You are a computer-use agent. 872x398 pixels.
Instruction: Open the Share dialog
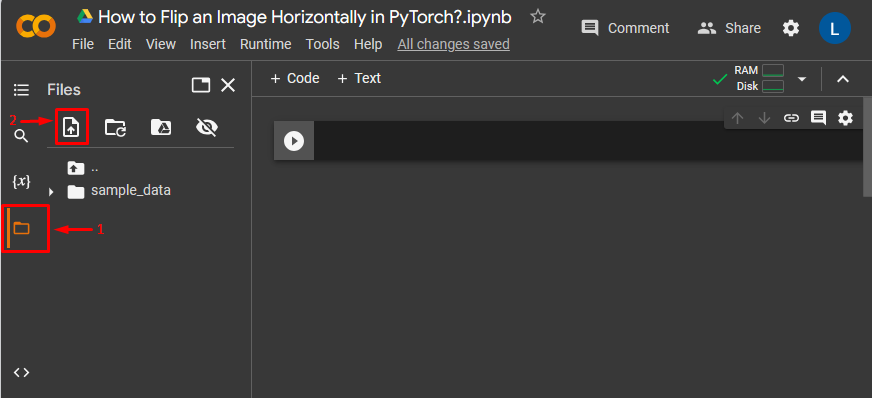[x=729, y=28]
